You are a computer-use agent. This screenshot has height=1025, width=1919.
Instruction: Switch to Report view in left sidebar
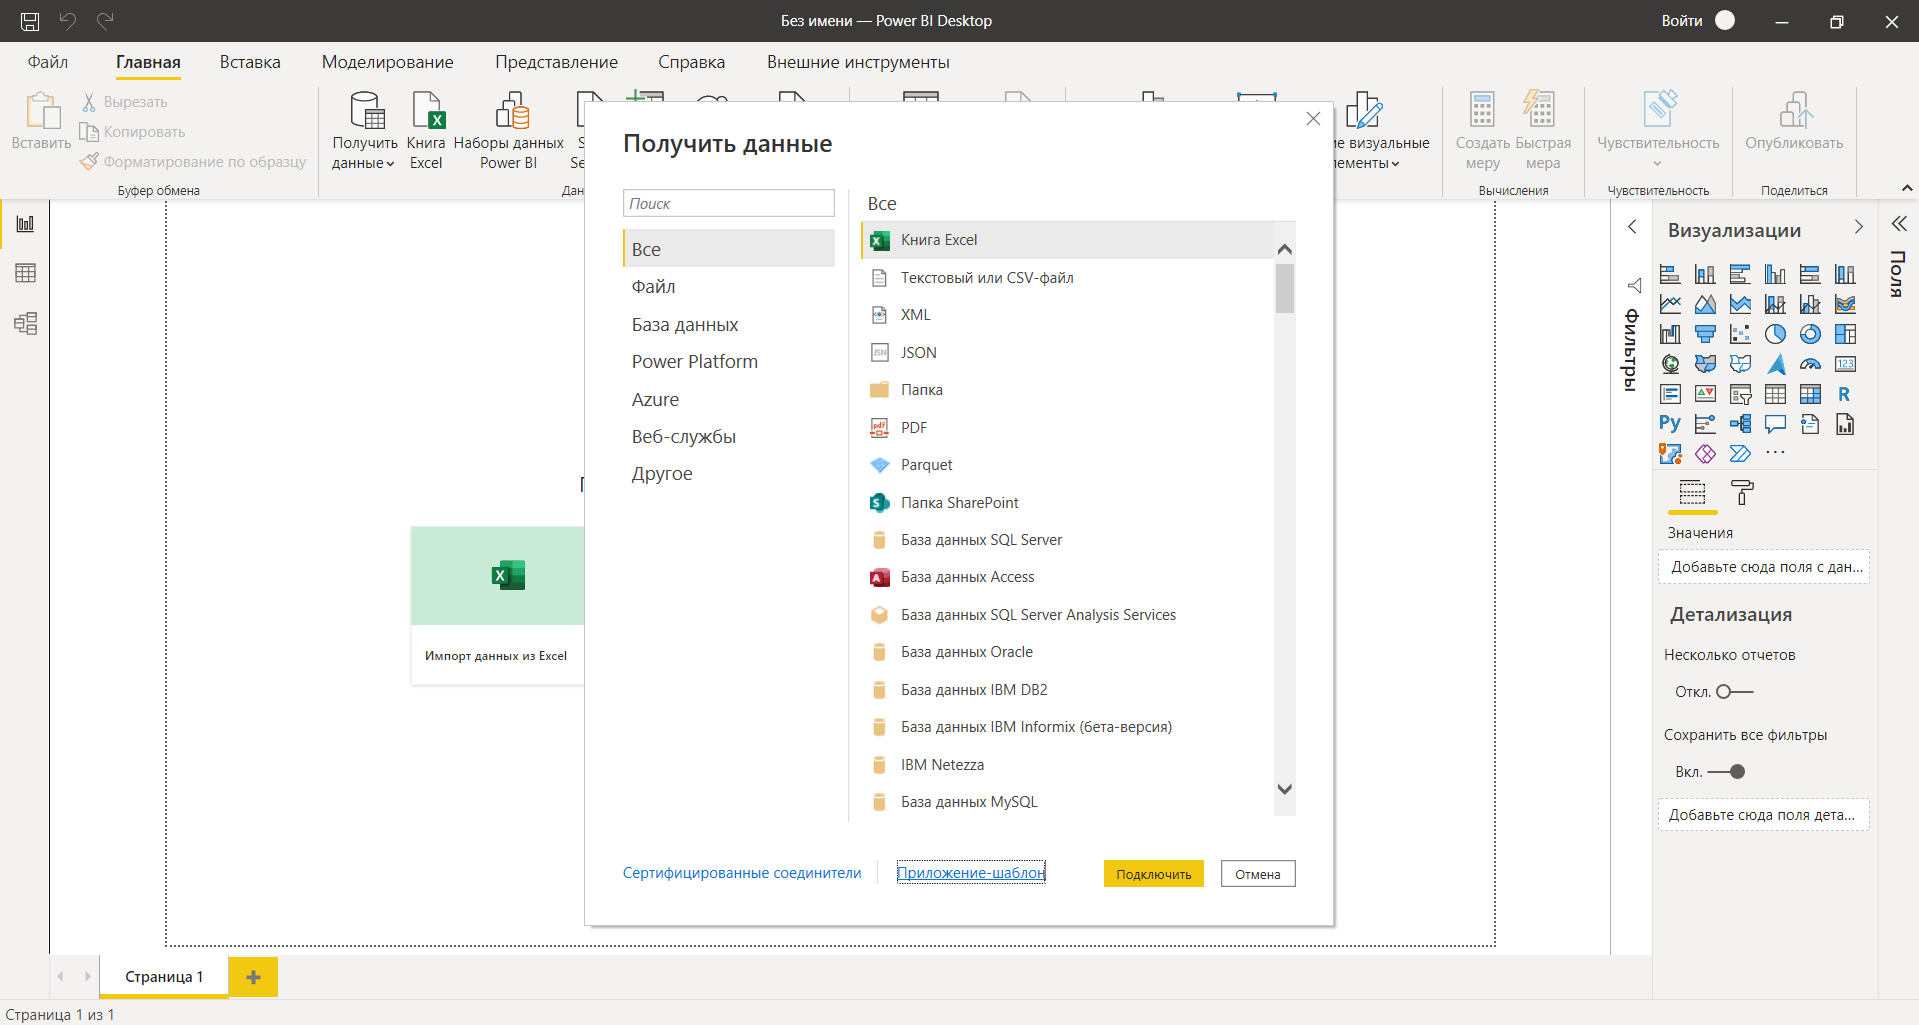tap(25, 224)
